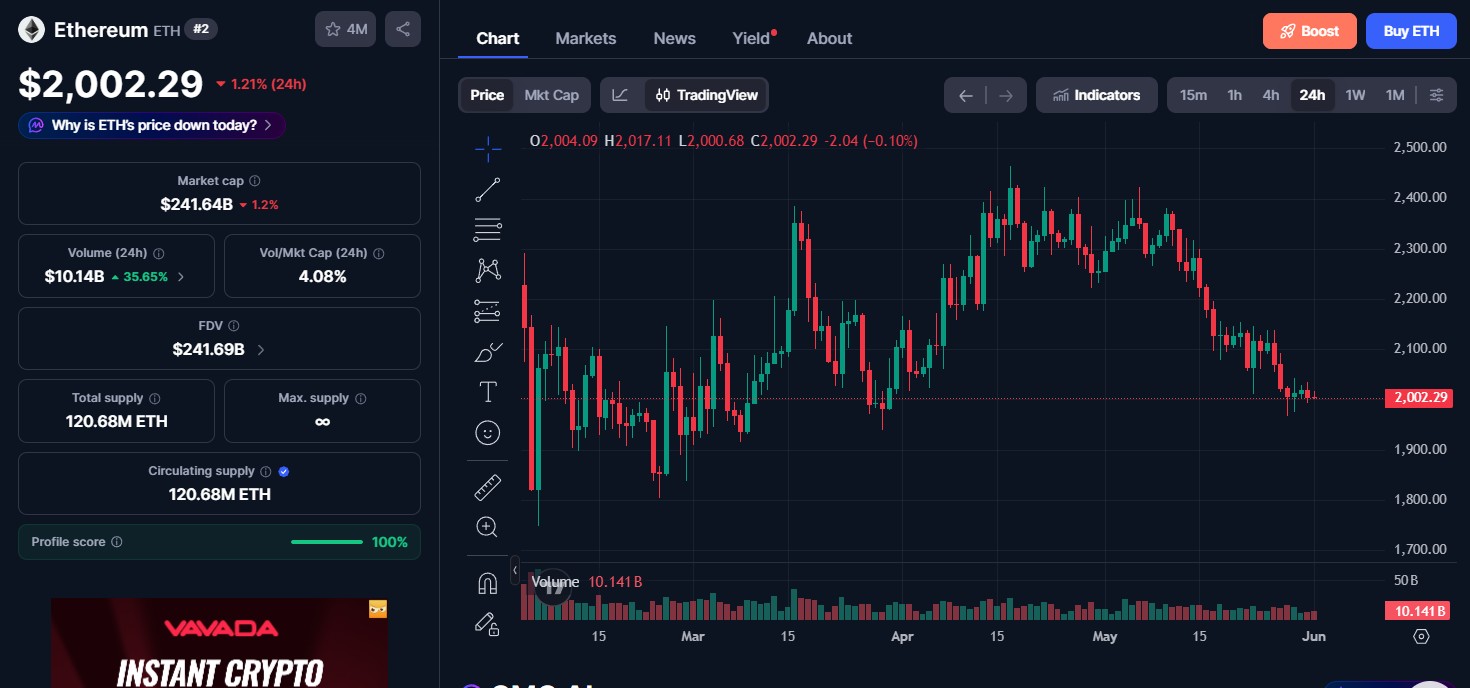Click the verified badge by Circulating supply
The height and width of the screenshot is (688, 1470).
pyautogui.click(x=284, y=471)
